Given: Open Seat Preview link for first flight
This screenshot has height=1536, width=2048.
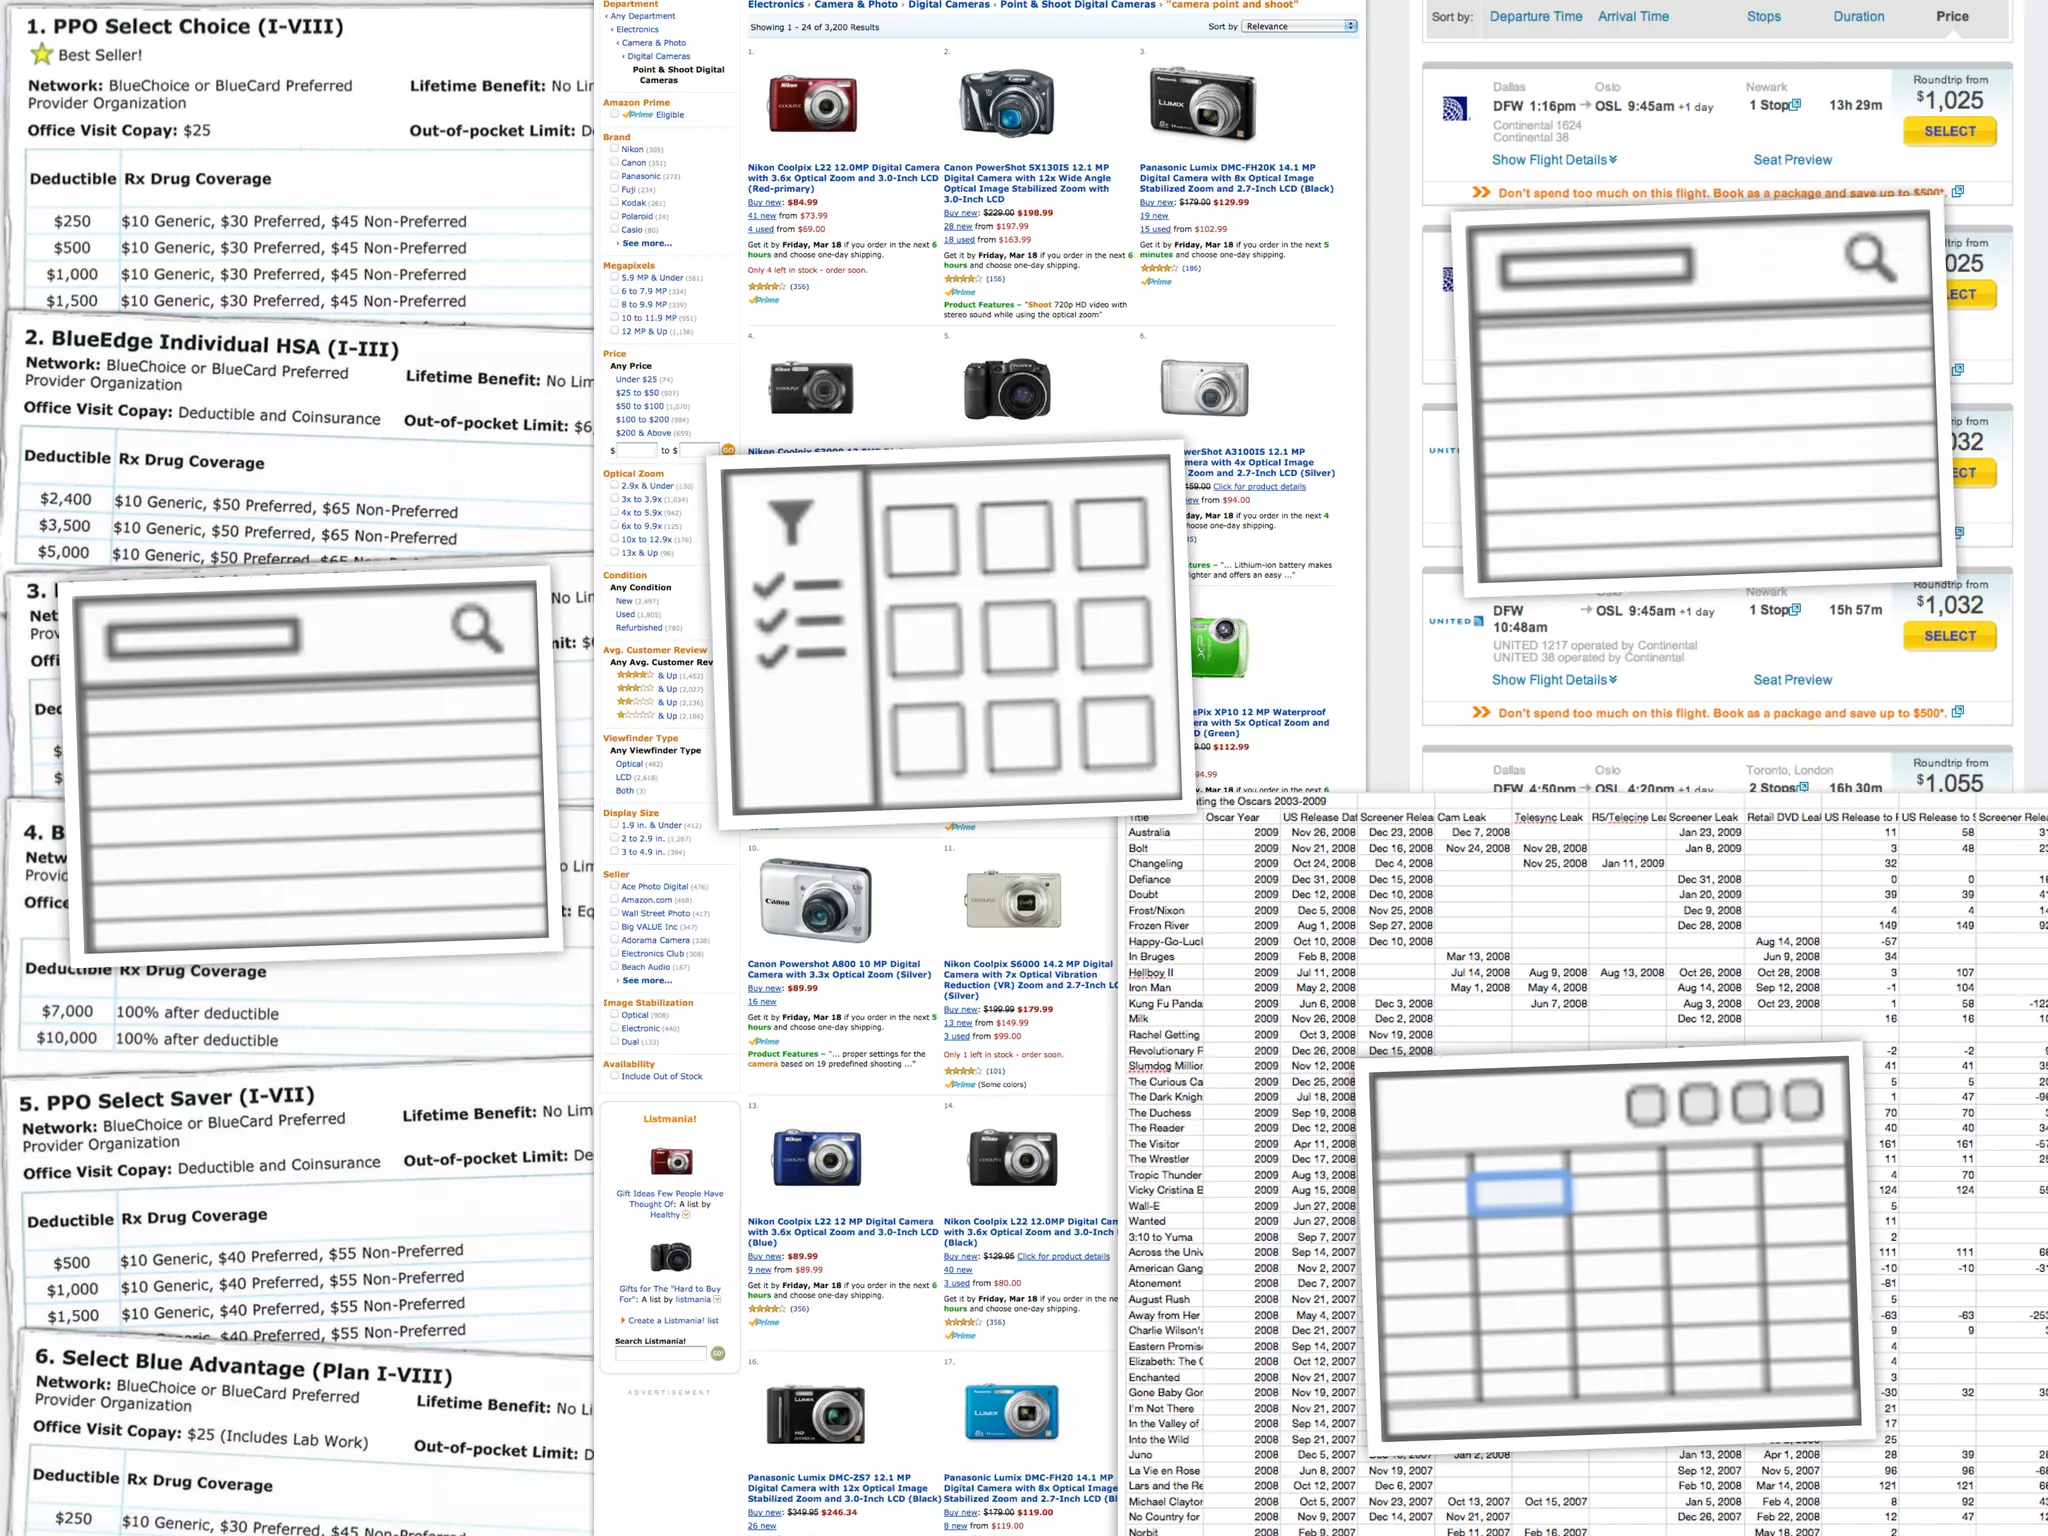Looking at the screenshot, I should pos(1792,160).
